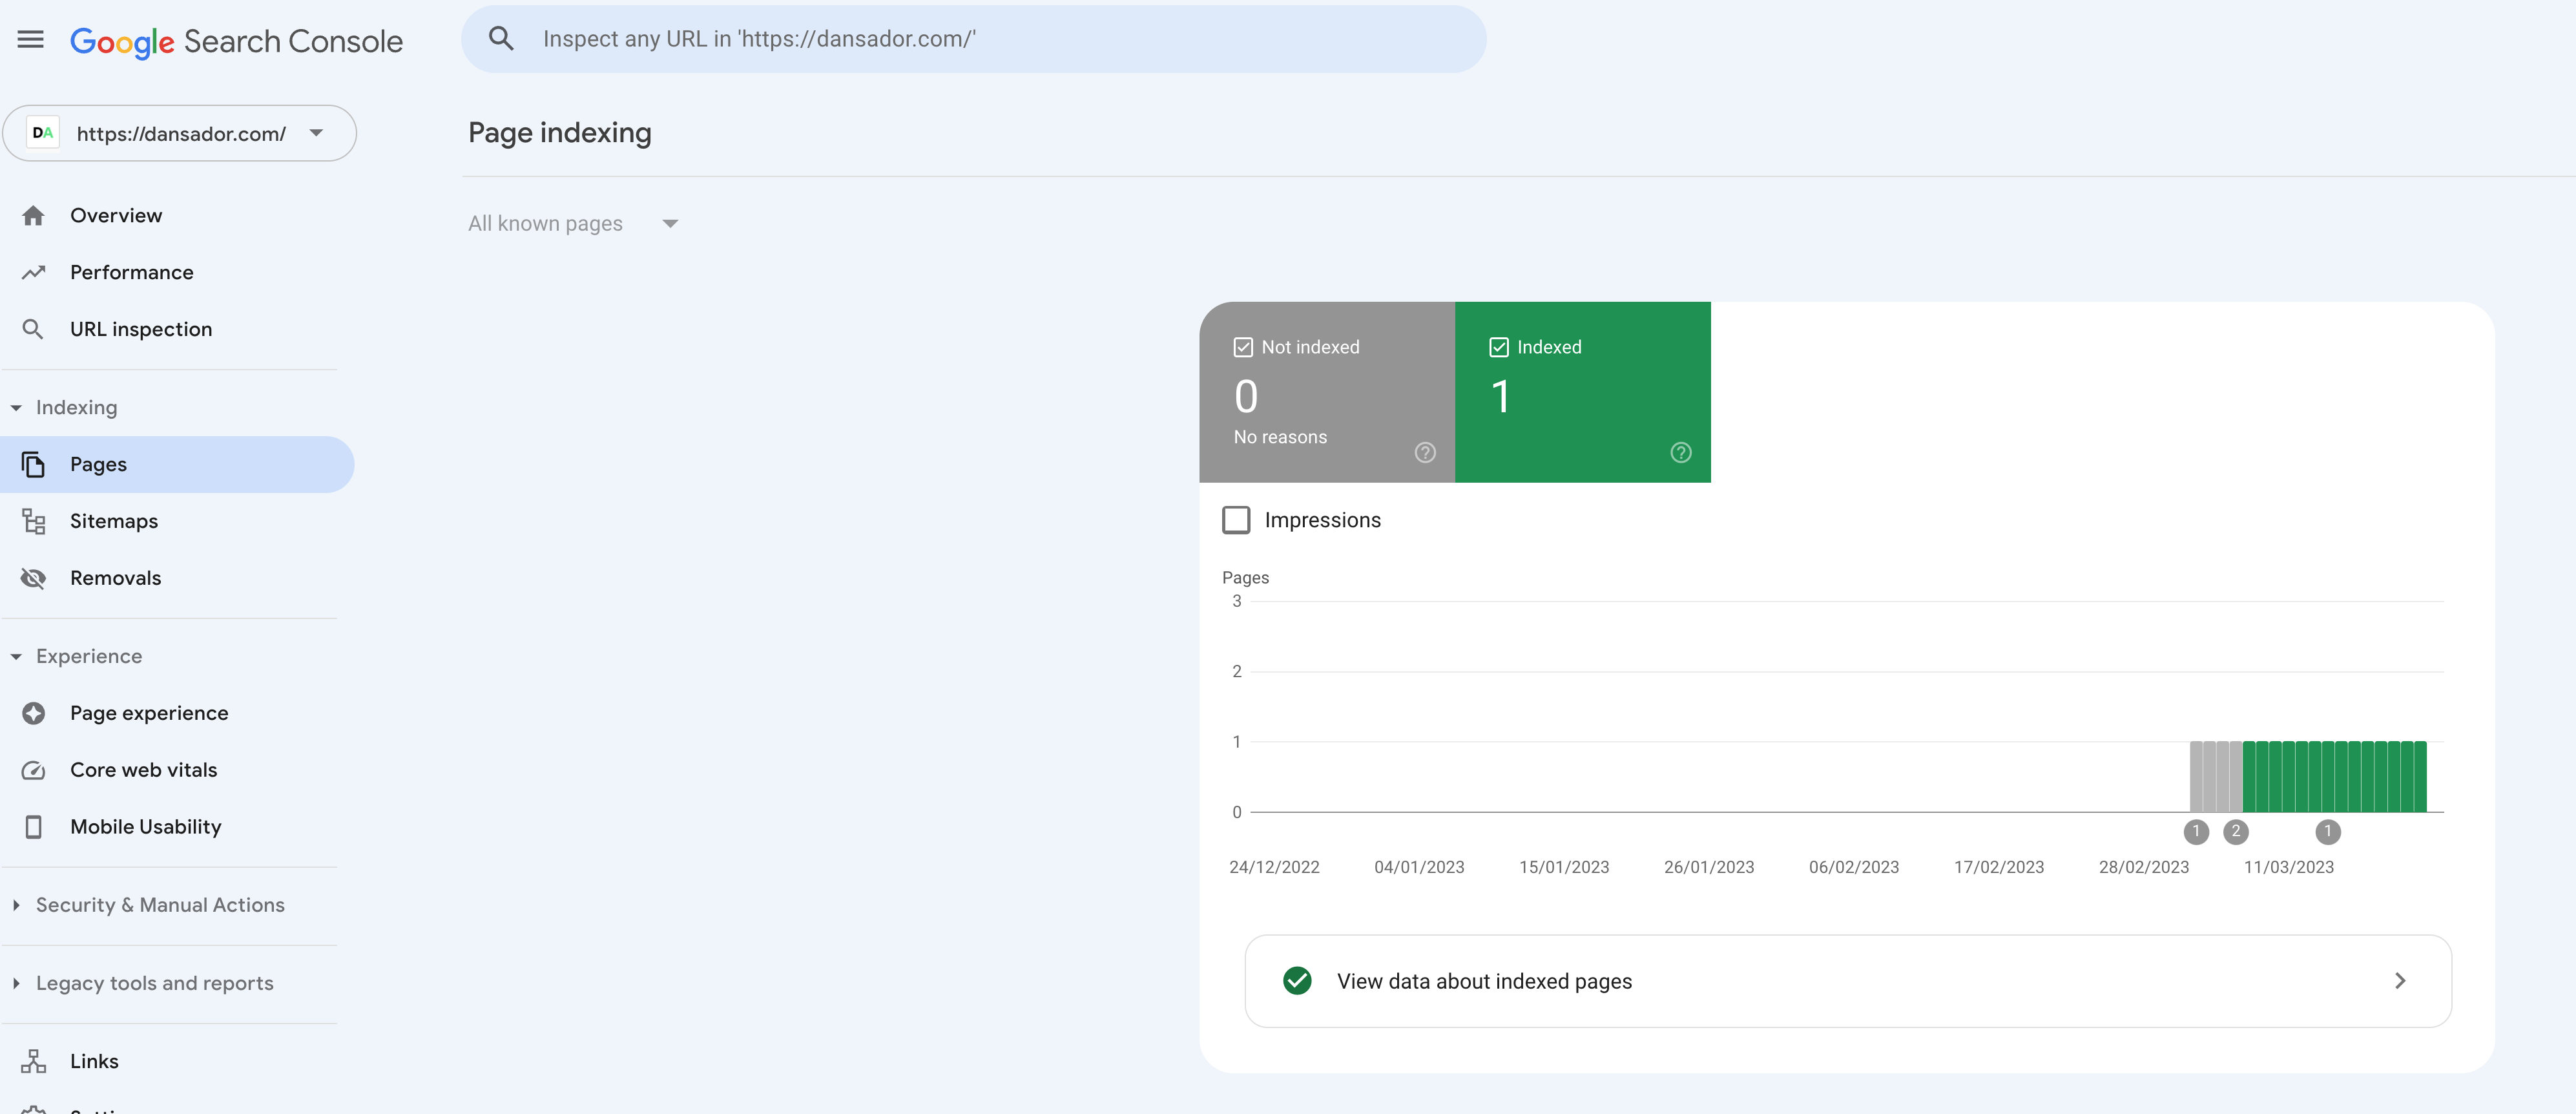Click the Page indexing heading
The height and width of the screenshot is (1114, 2576).
[560, 133]
